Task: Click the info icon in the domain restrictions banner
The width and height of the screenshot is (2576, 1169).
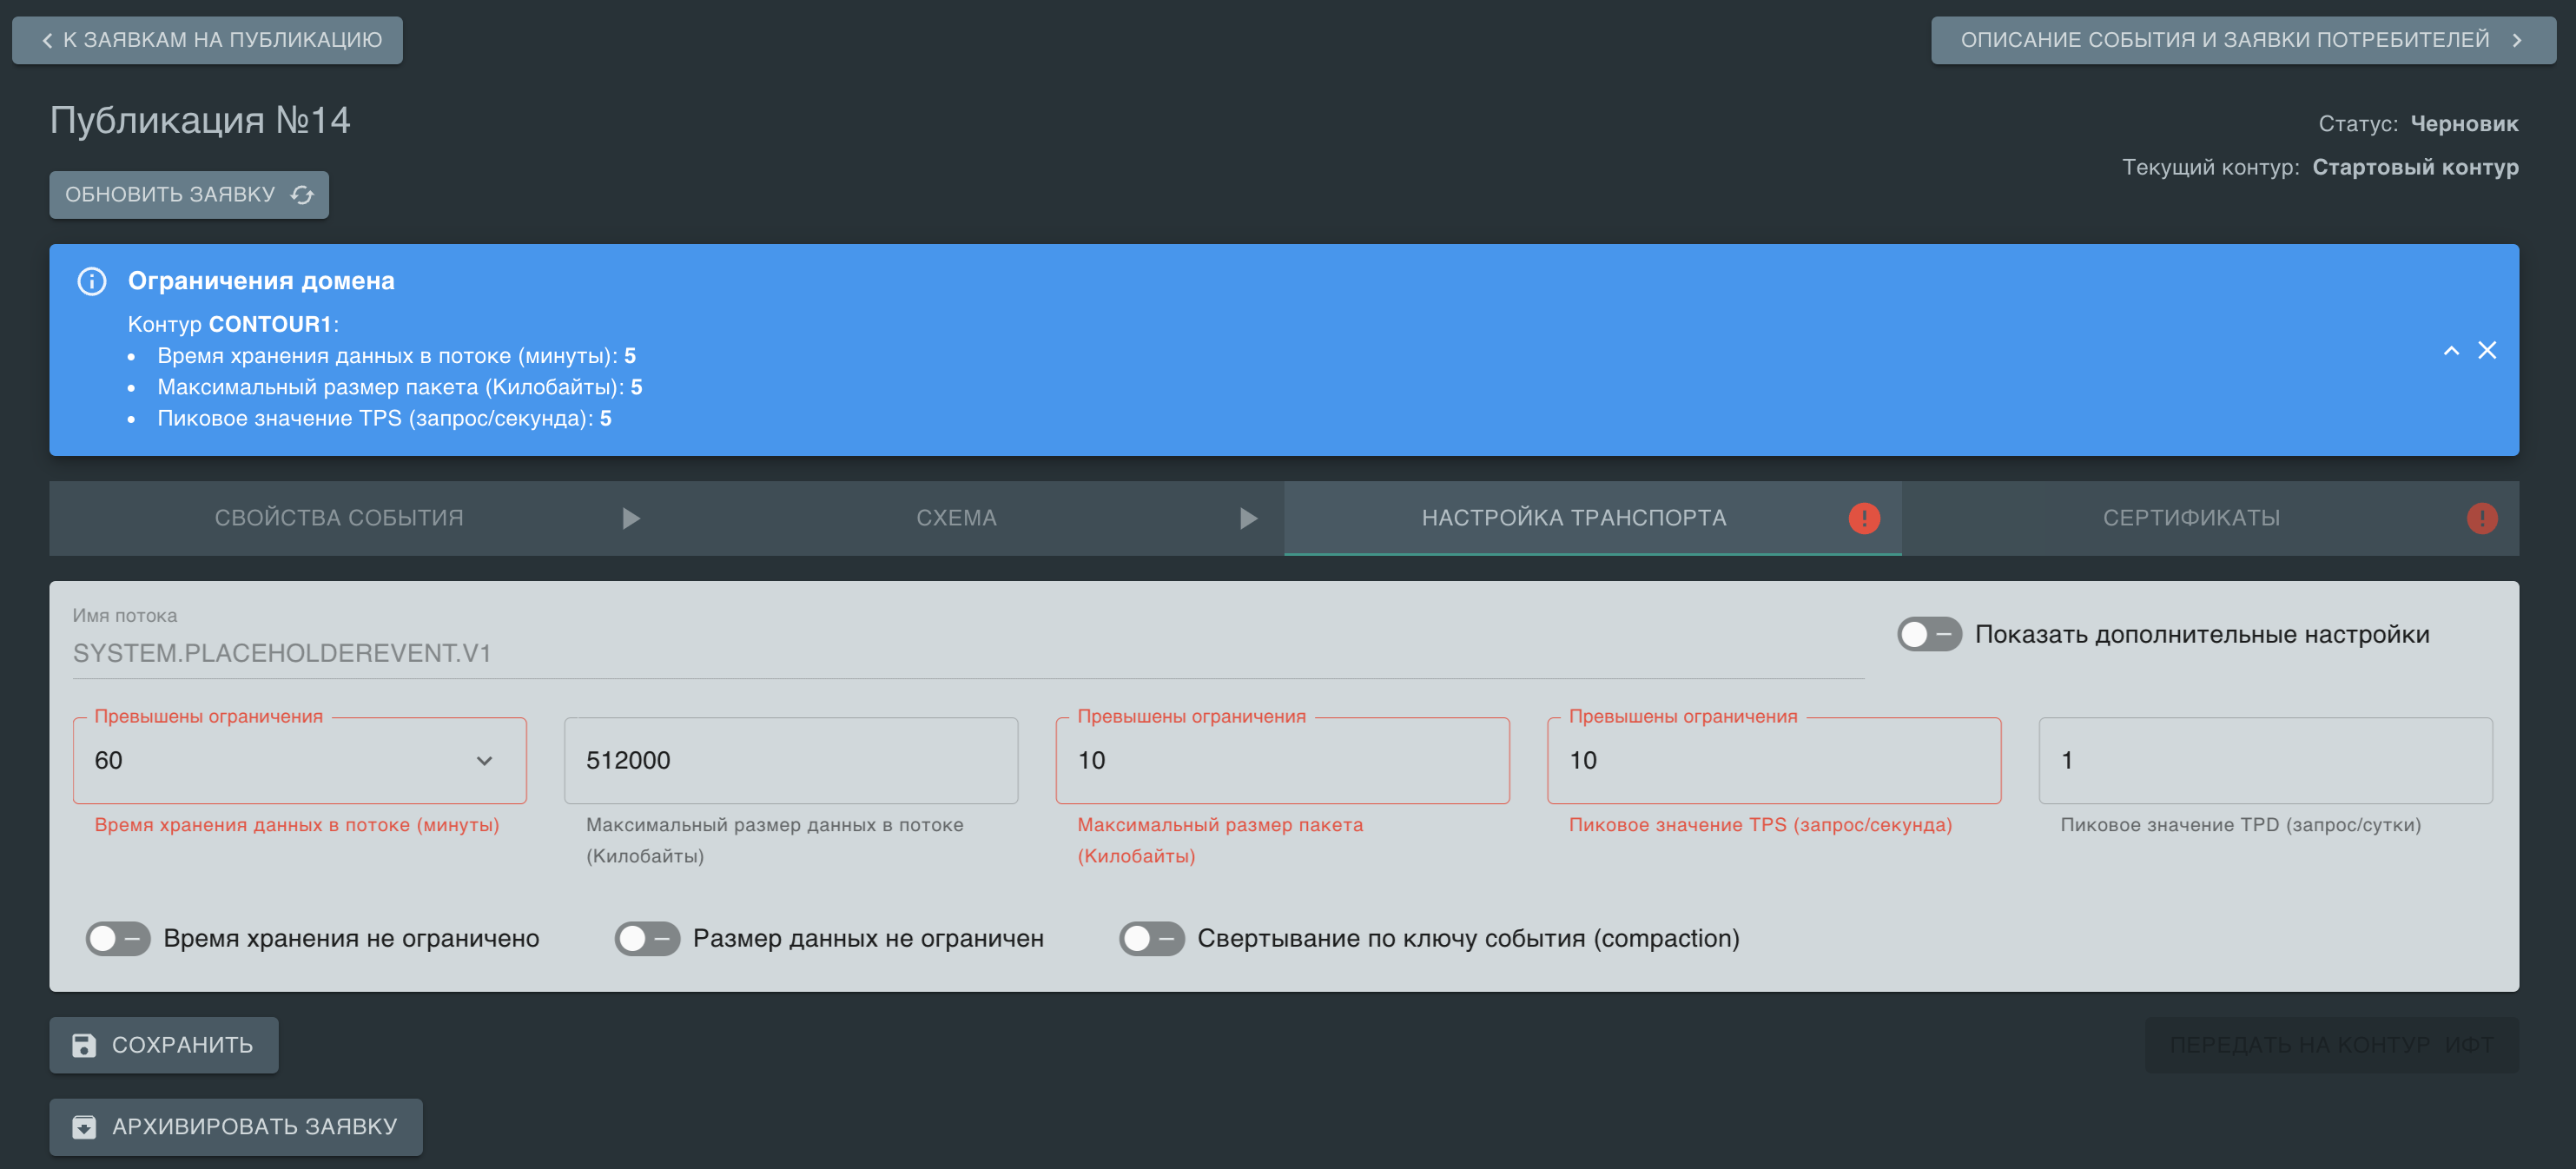Action: click(x=92, y=281)
